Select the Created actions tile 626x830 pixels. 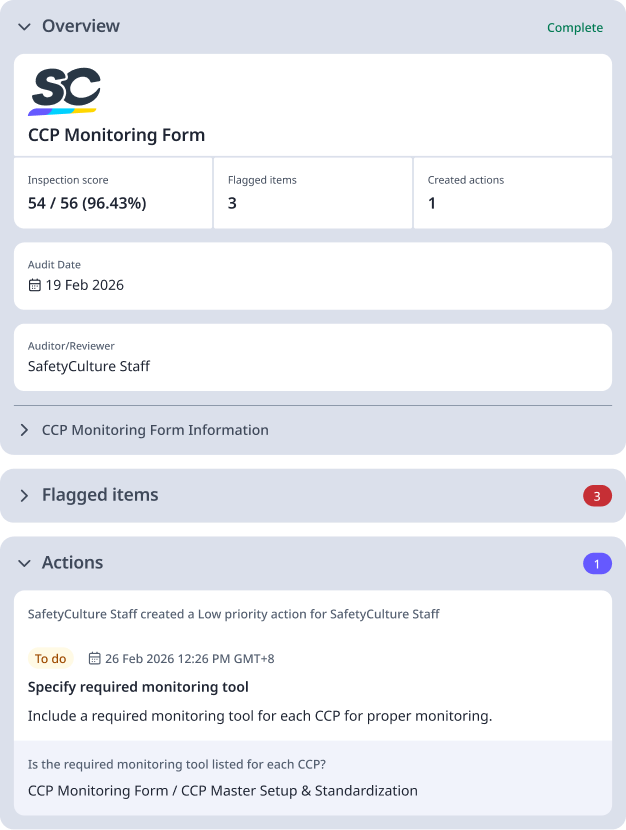click(x=512, y=193)
